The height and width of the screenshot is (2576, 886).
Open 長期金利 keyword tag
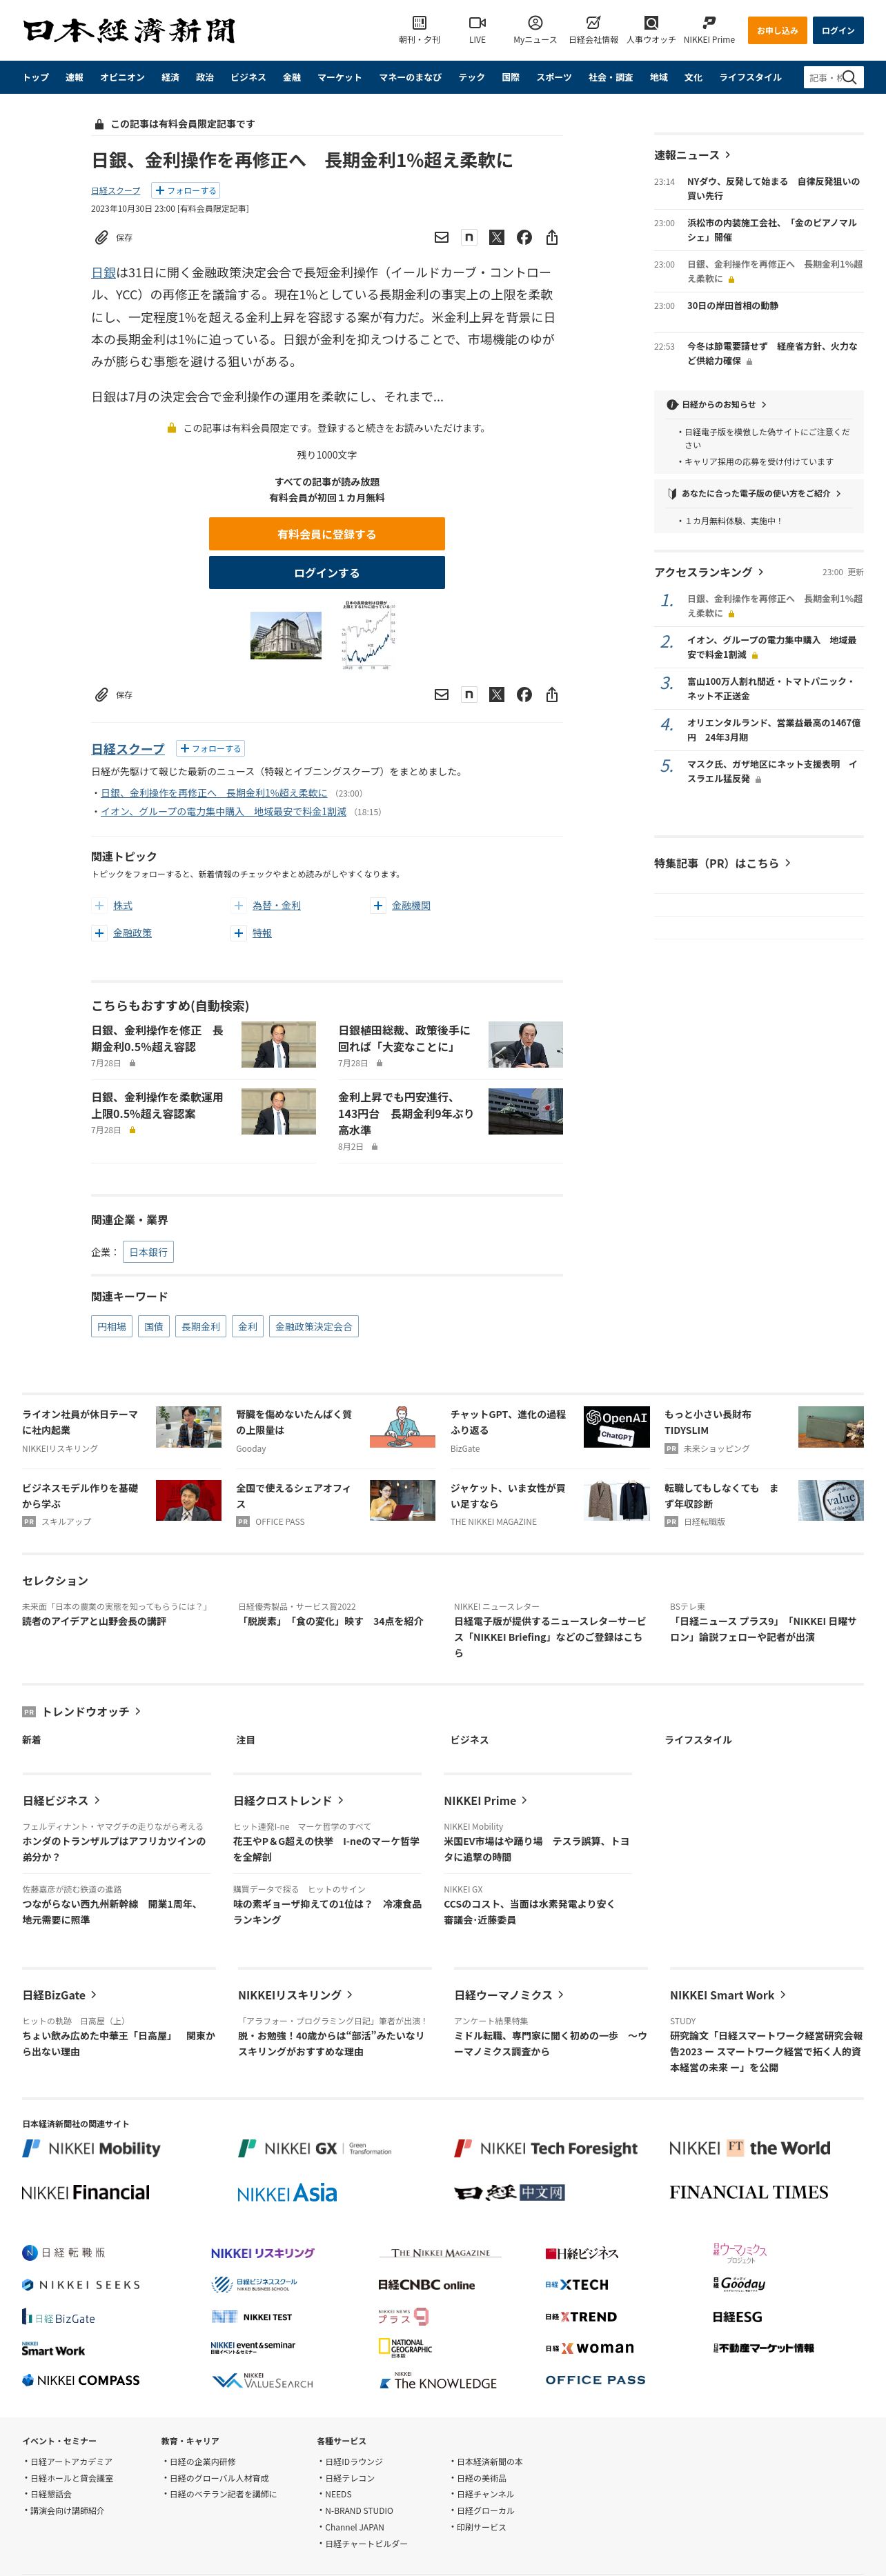click(201, 1327)
